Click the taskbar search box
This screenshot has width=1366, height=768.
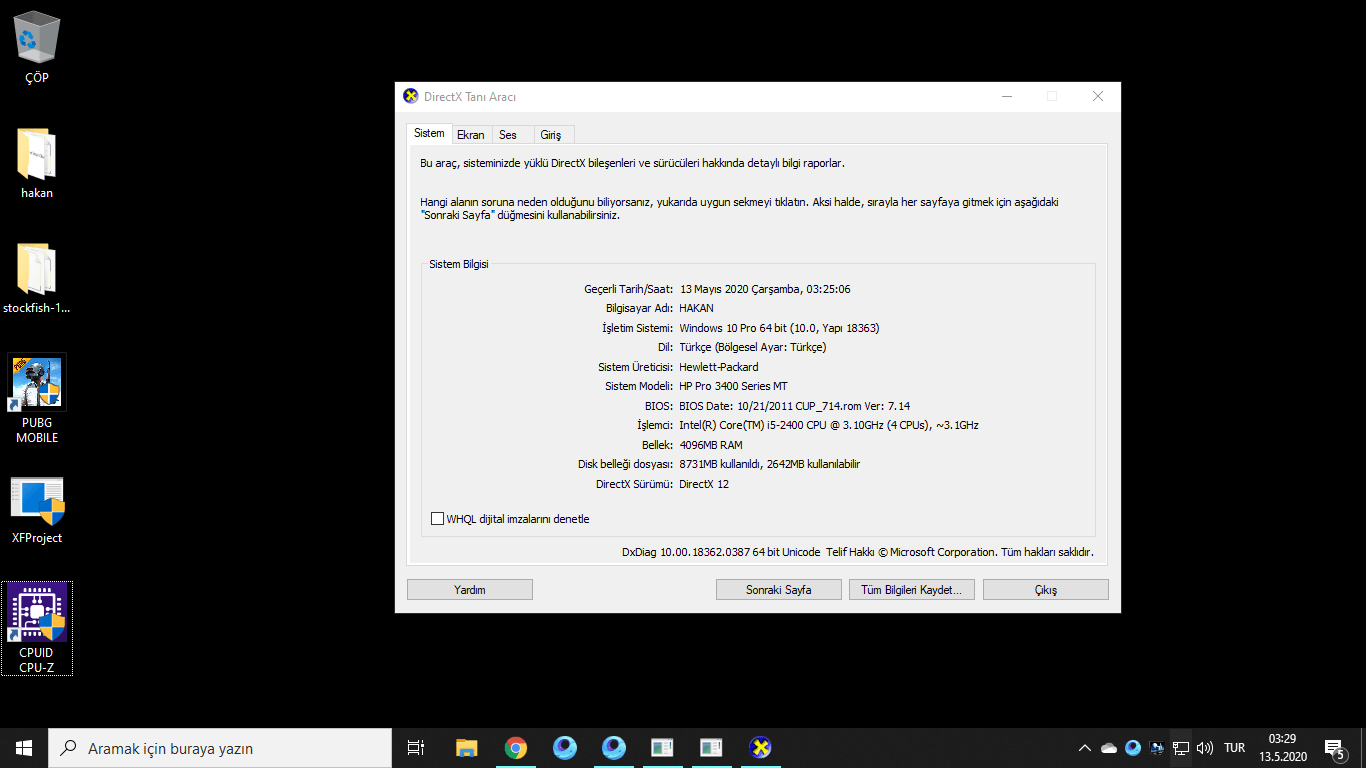(x=220, y=748)
